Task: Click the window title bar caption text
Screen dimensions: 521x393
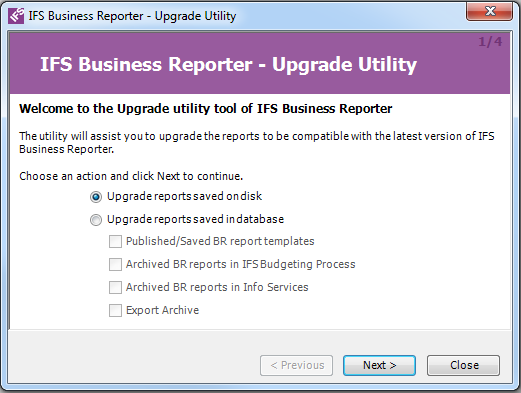Action: click(132, 16)
